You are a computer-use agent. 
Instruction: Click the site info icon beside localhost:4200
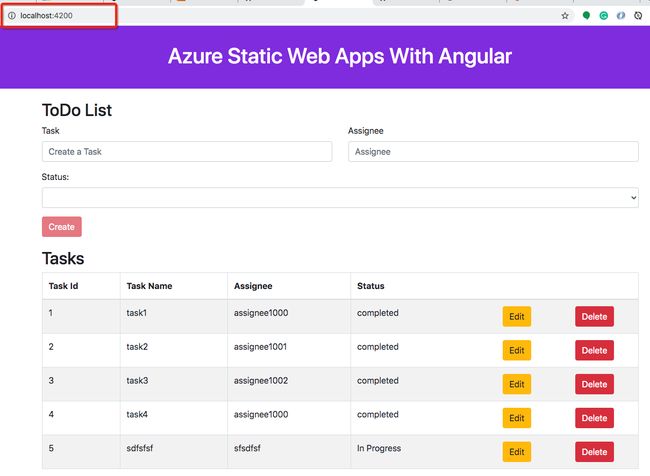point(12,16)
